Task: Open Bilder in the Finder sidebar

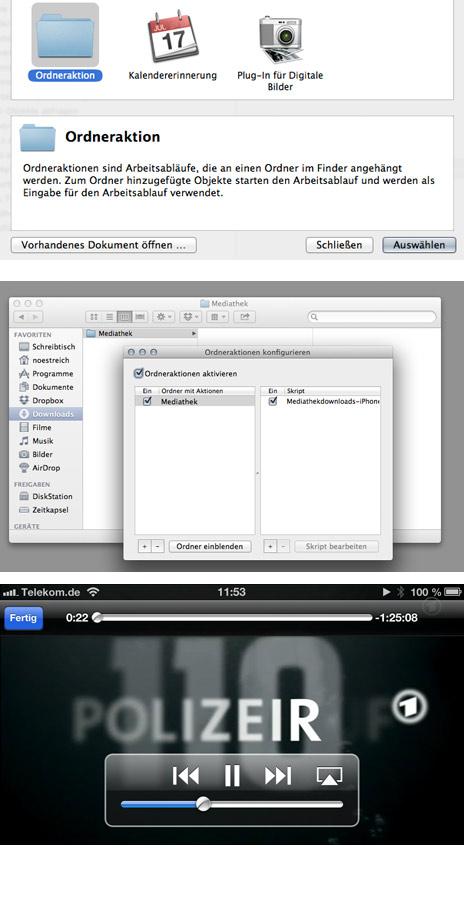Action: point(36,455)
